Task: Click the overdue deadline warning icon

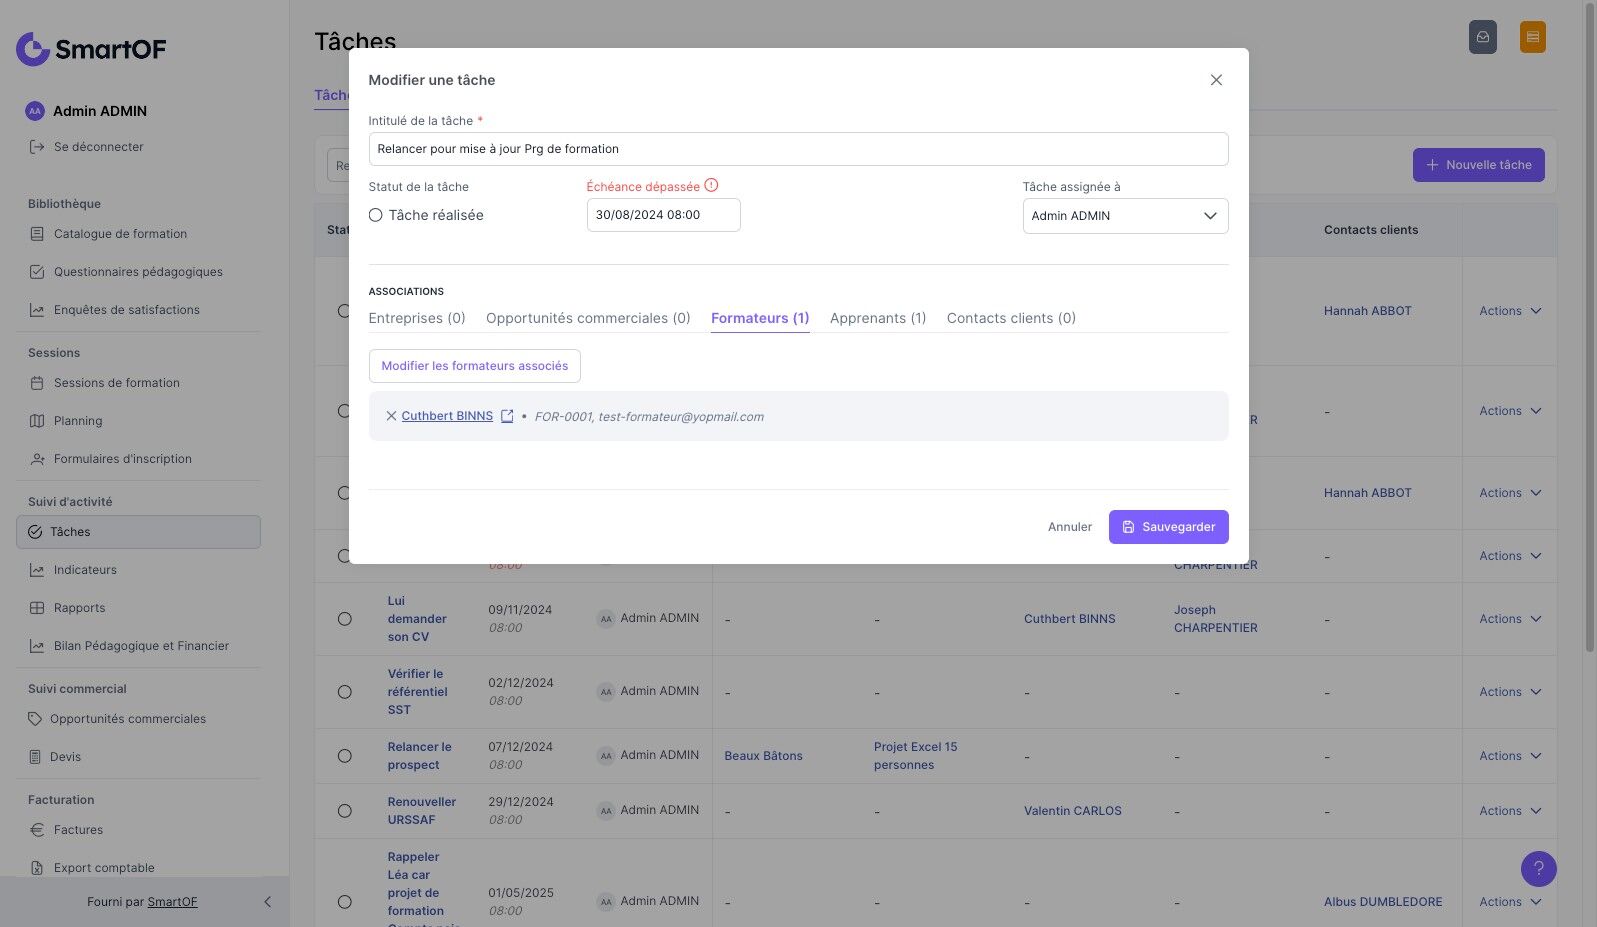Action: pos(711,185)
